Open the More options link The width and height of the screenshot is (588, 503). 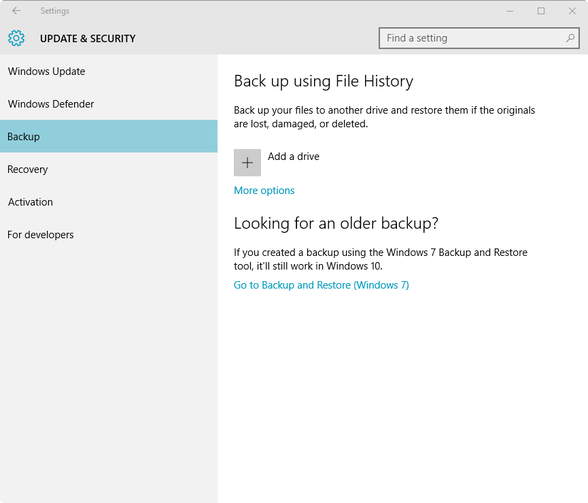pos(264,191)
